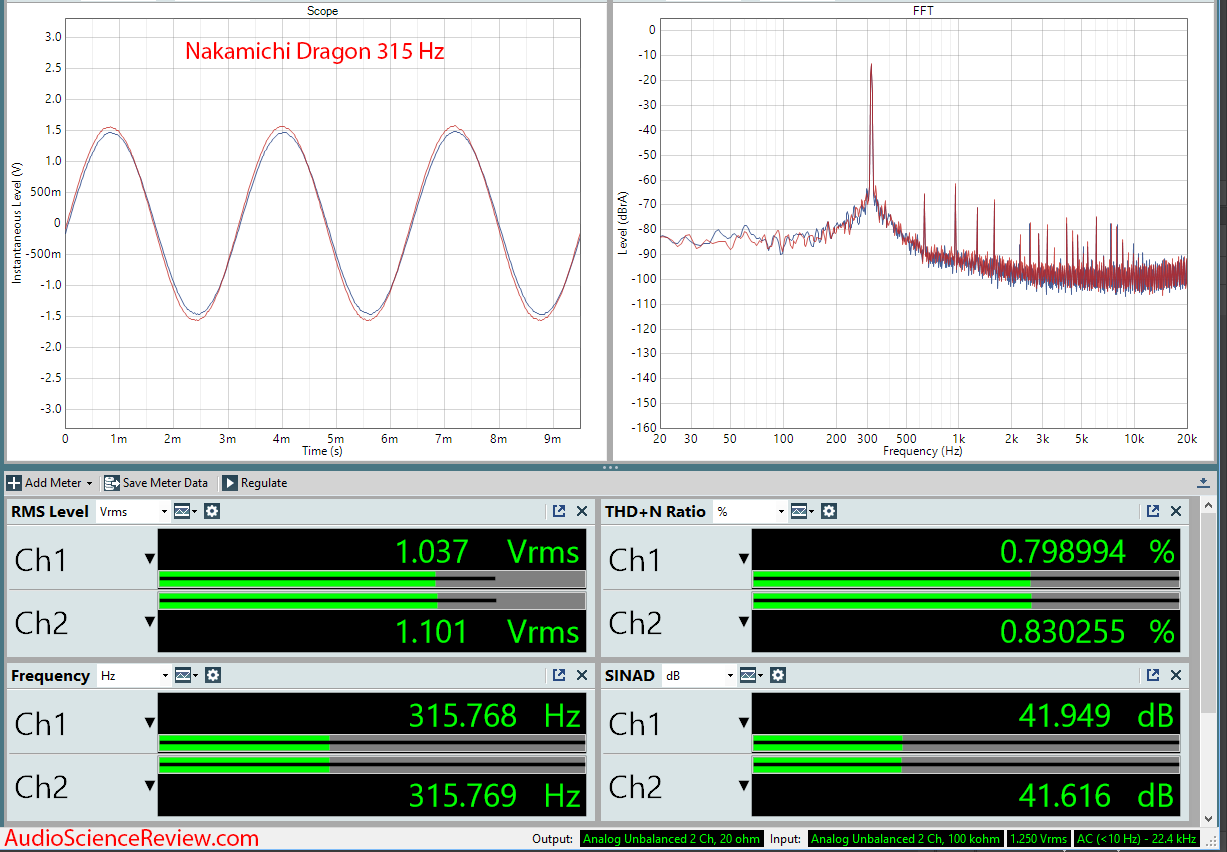
Task: Click the SINAD meter title
Action: tap(630, 675)
